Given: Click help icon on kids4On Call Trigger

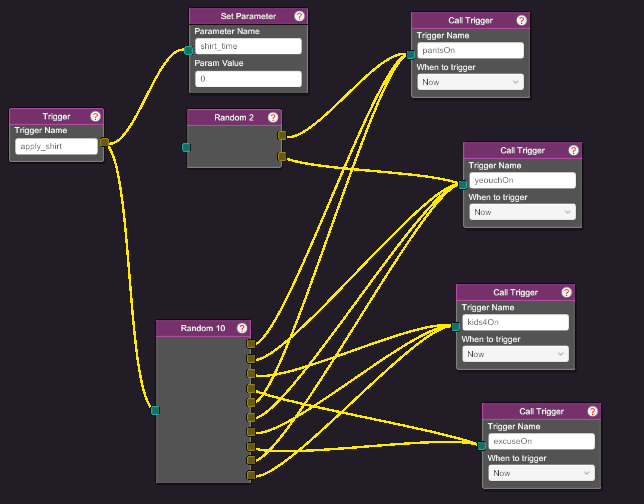Looking at the screenshot, I should click(566, 293).
